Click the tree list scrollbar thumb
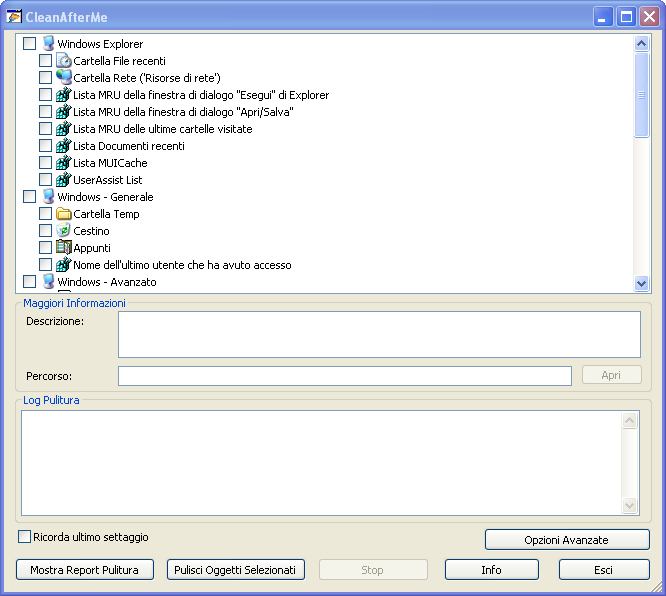 641,95
